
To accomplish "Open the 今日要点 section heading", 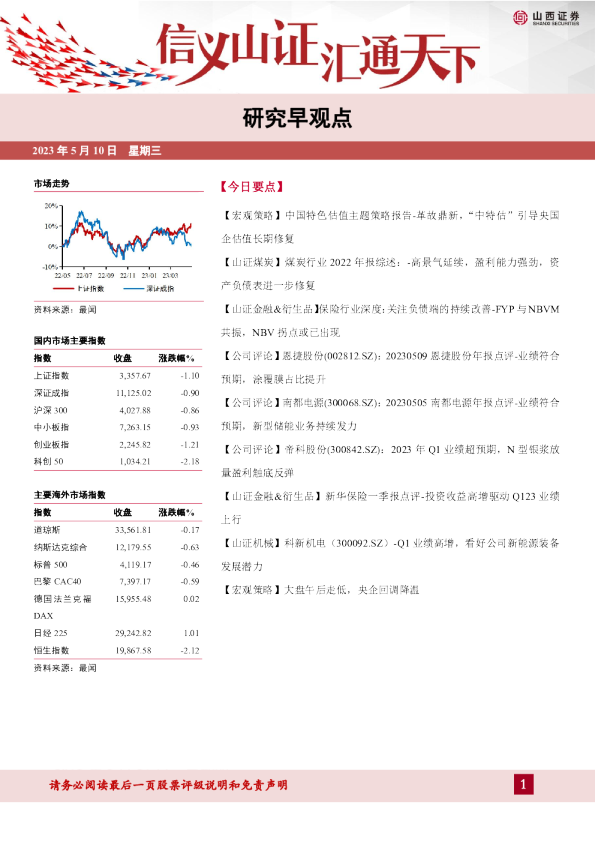I will click(251, 187).
